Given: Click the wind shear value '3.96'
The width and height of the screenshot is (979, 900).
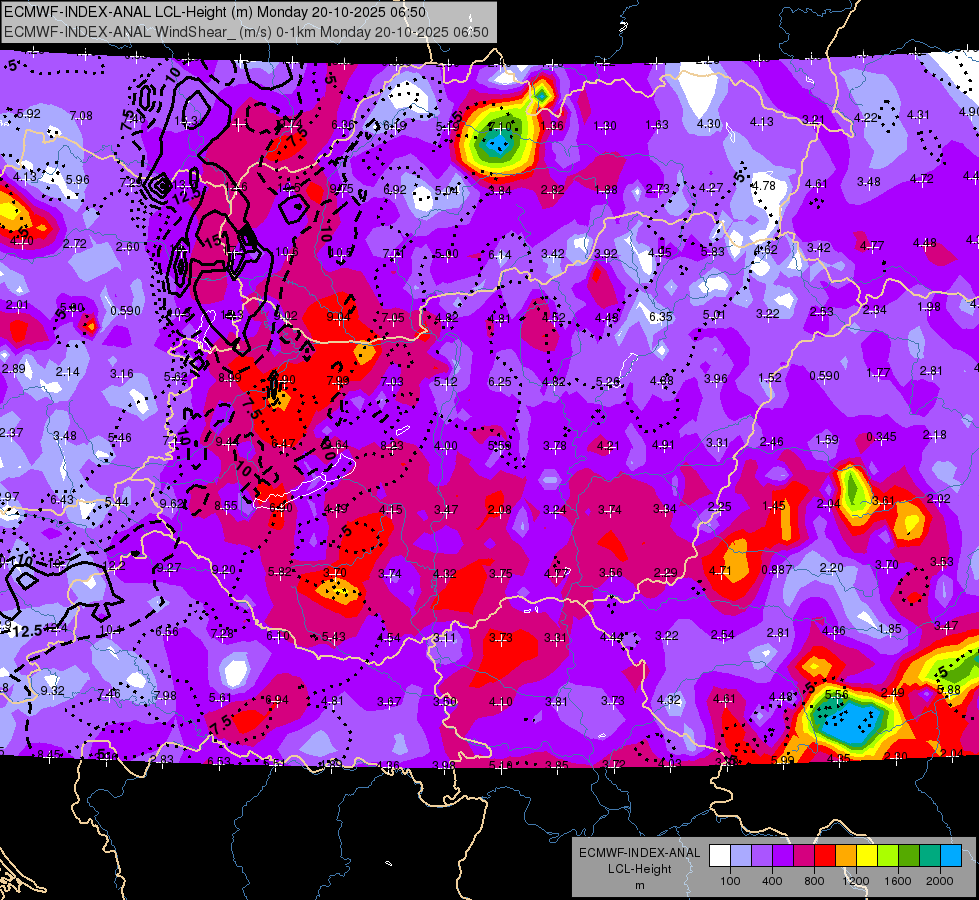Looking at the screenshot, I should [716, 378].
